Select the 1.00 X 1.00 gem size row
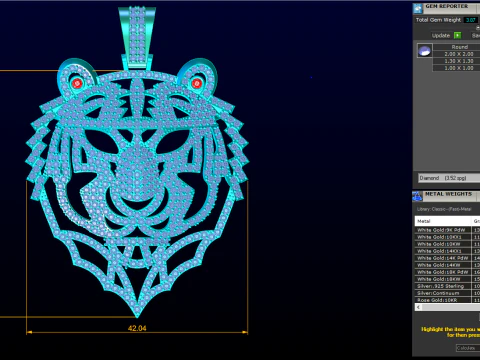The image size is (480, 360). [456, 68]
